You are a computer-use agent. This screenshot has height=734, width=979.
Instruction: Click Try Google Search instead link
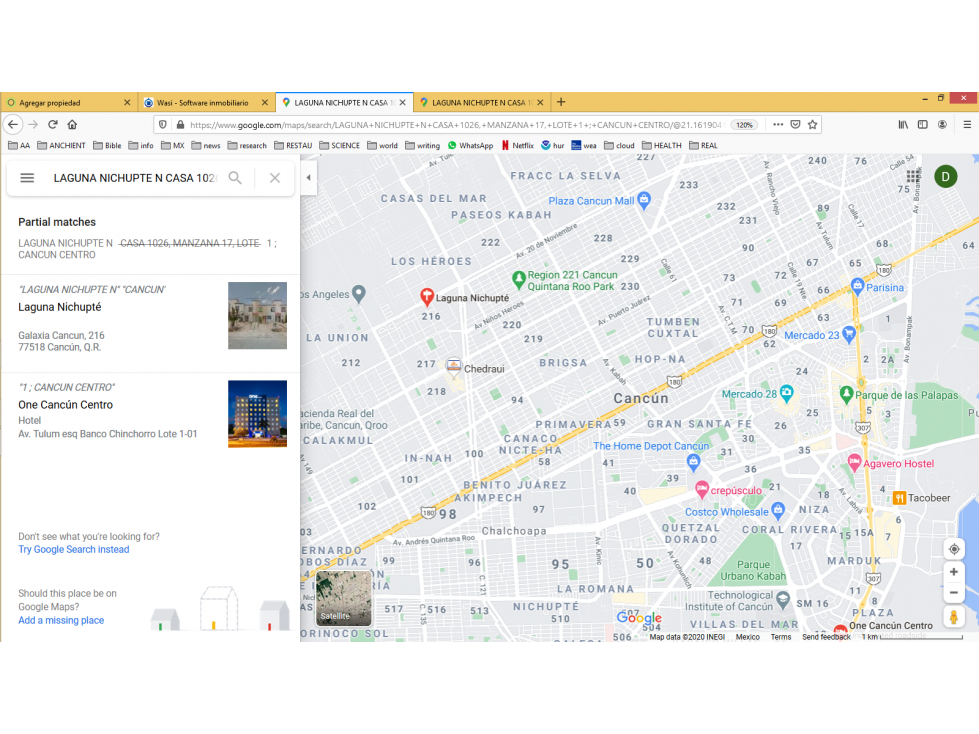click(x=74, y=549)
